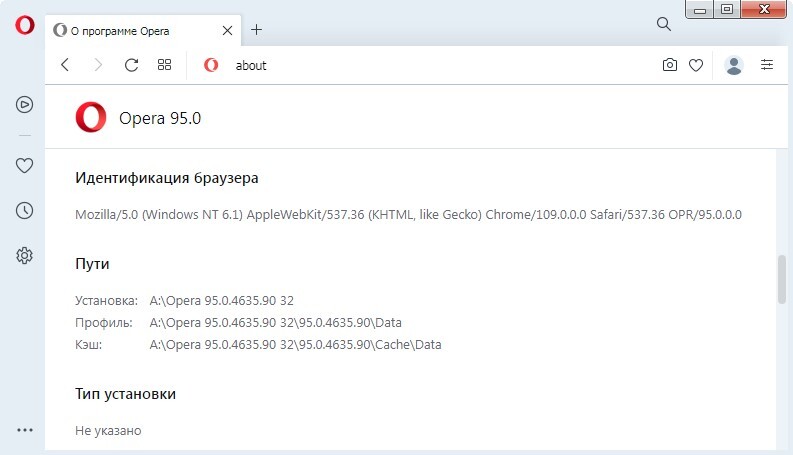Click the 'Не указано' value
The height and width of the screenshot is (455, 793).
pos(108,431)
